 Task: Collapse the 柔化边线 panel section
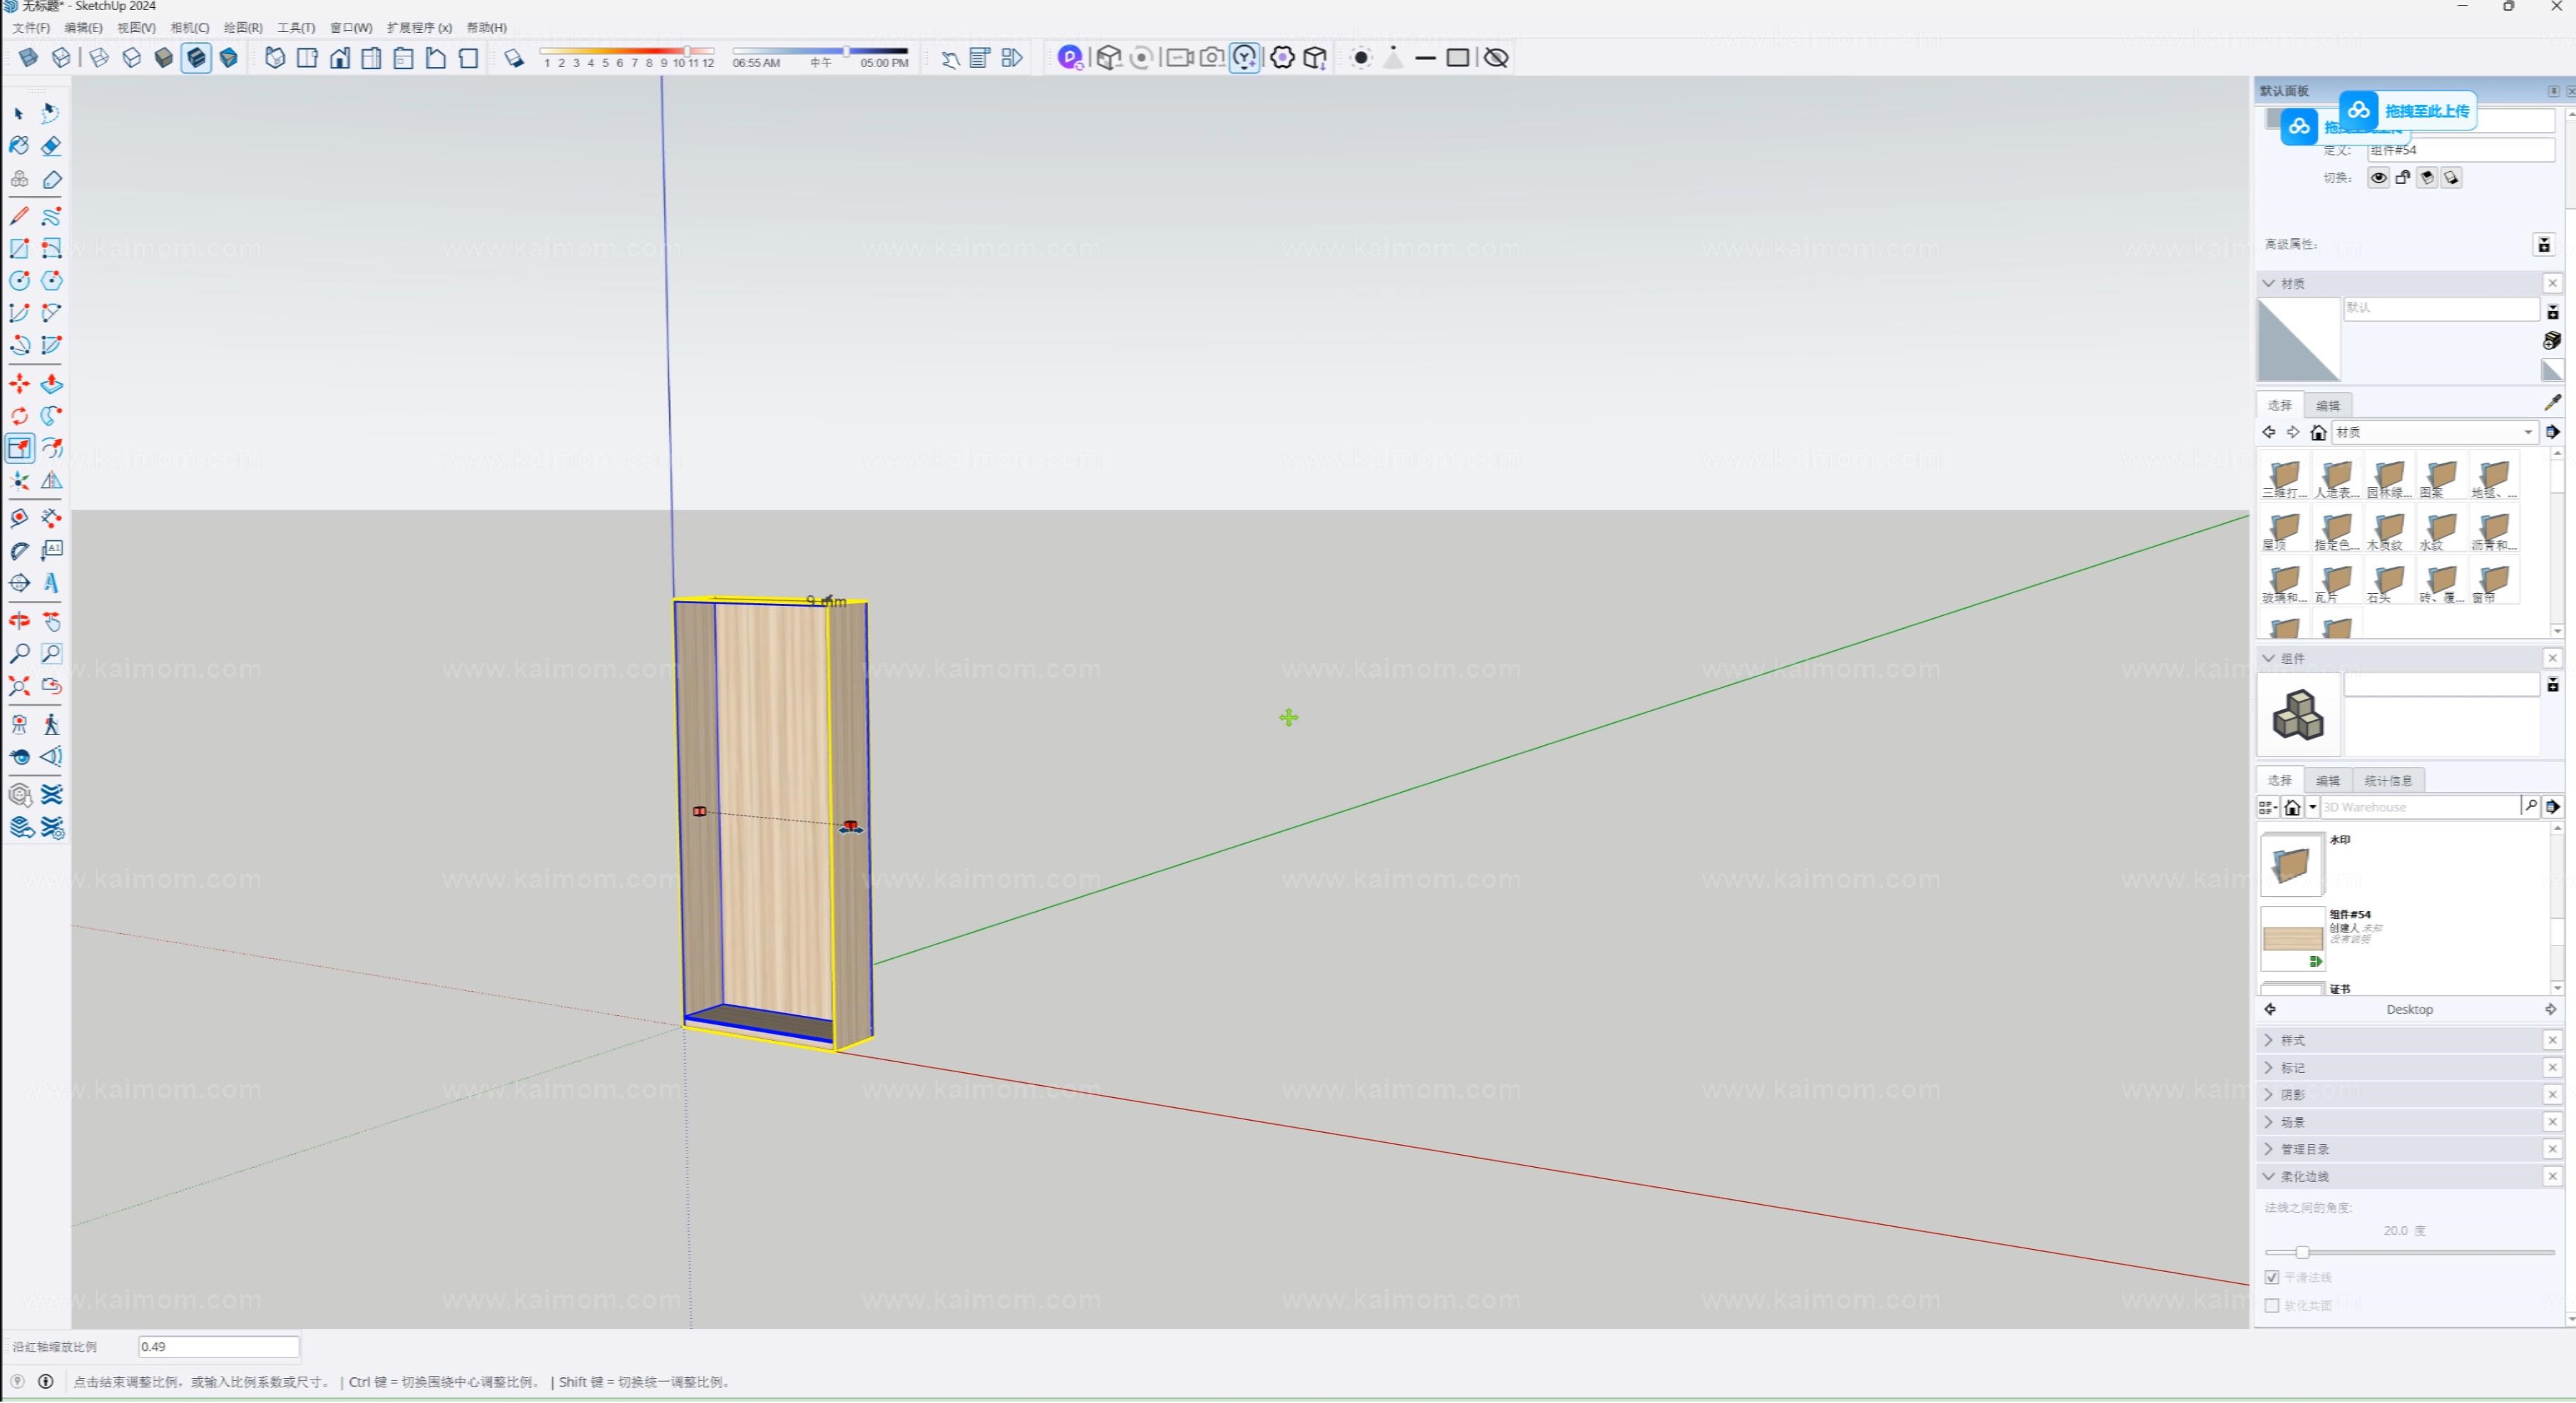(2269, 1177)
